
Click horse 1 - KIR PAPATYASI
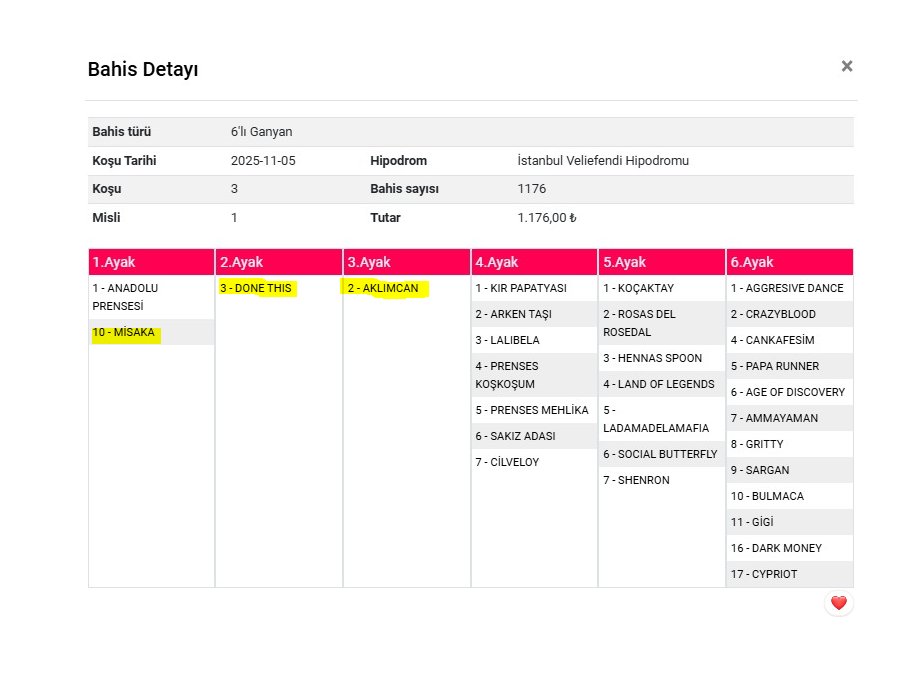coord(535,288)
